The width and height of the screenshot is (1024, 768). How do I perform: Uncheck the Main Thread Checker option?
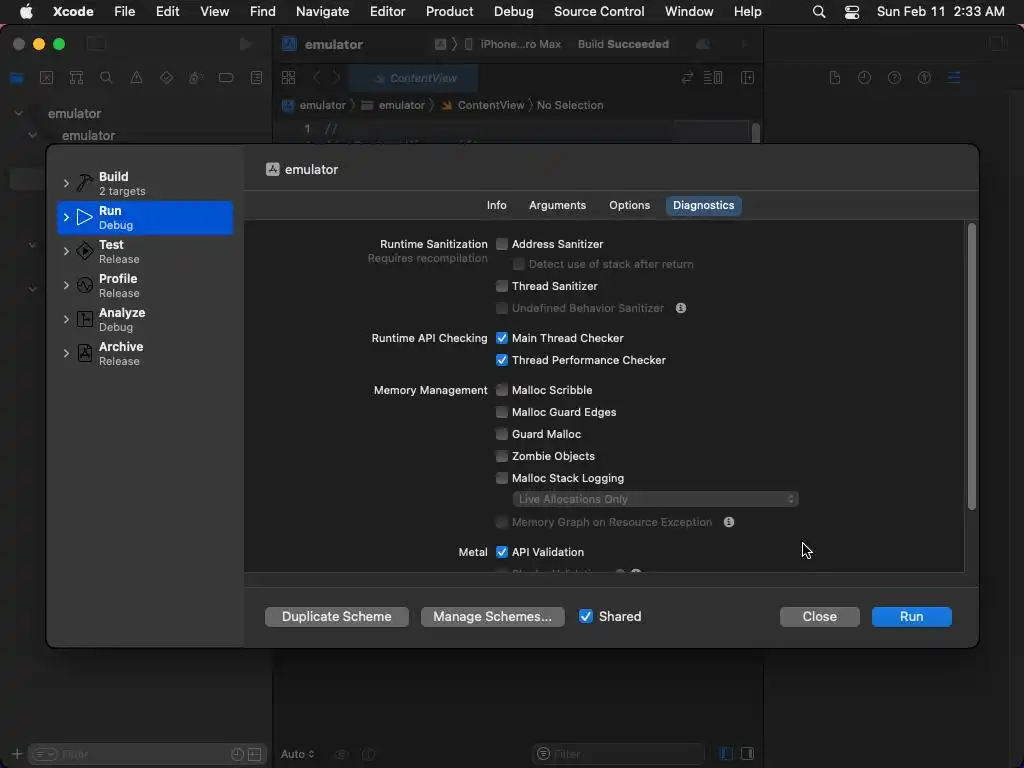click(502, 338)
